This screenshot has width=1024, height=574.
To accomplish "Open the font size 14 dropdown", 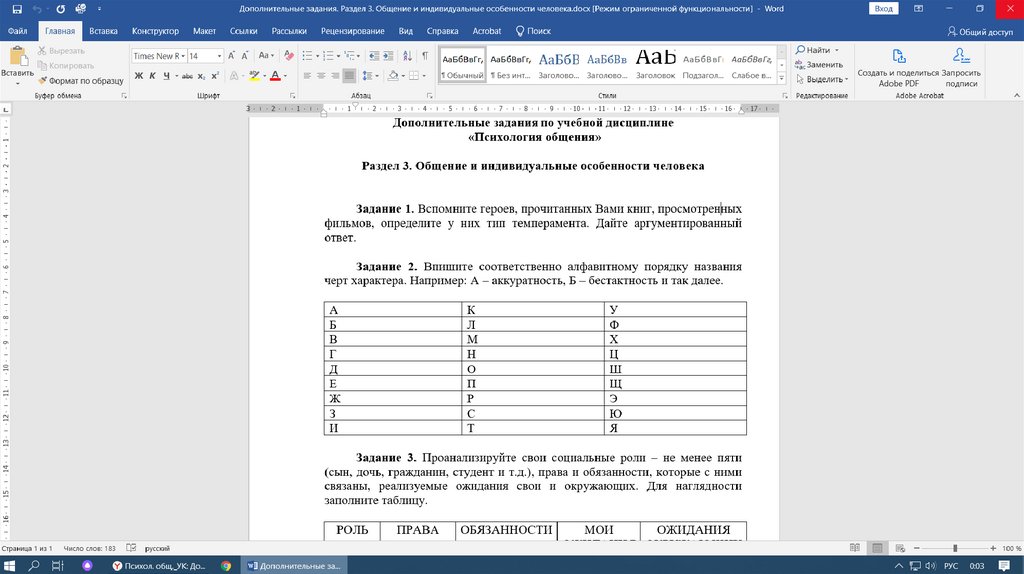I will 221,56.
